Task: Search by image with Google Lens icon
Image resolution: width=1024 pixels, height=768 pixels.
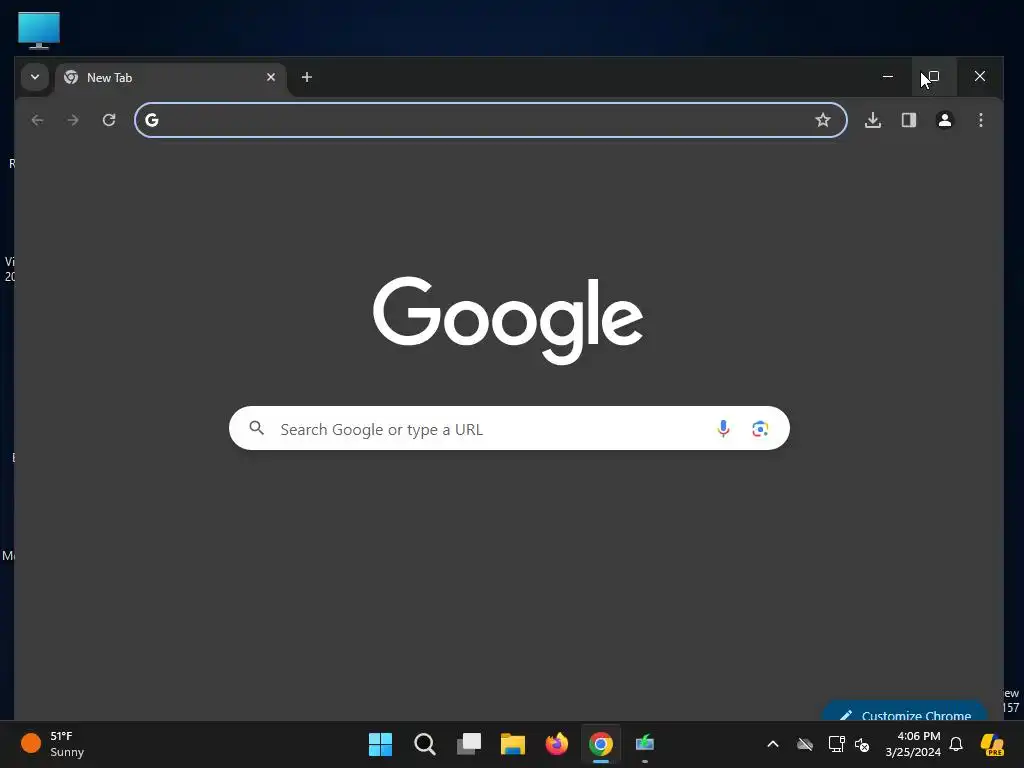Action: click(x=760, y=429)
